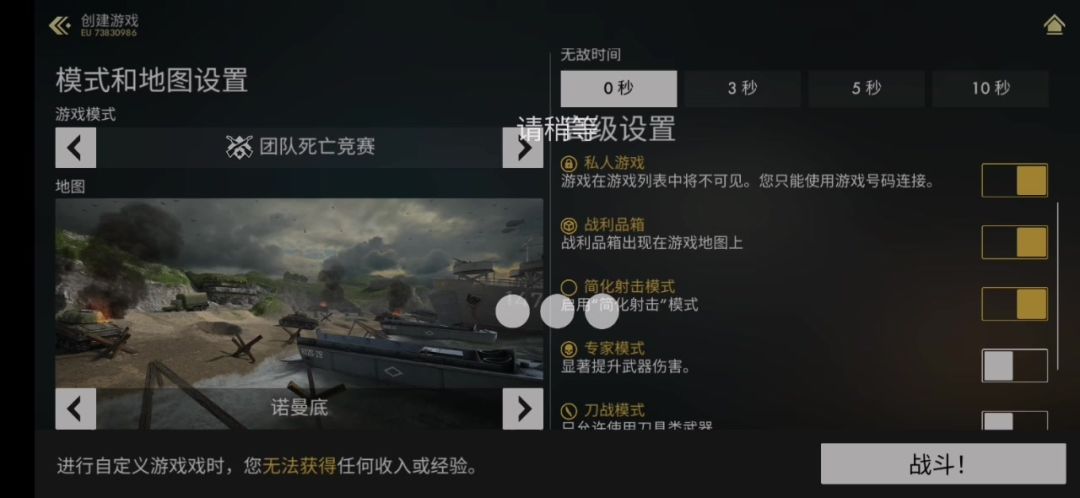The width and height of the screenshot is (1080, 498).
Task: Open the home screen icon
Action: [1054, 25]
